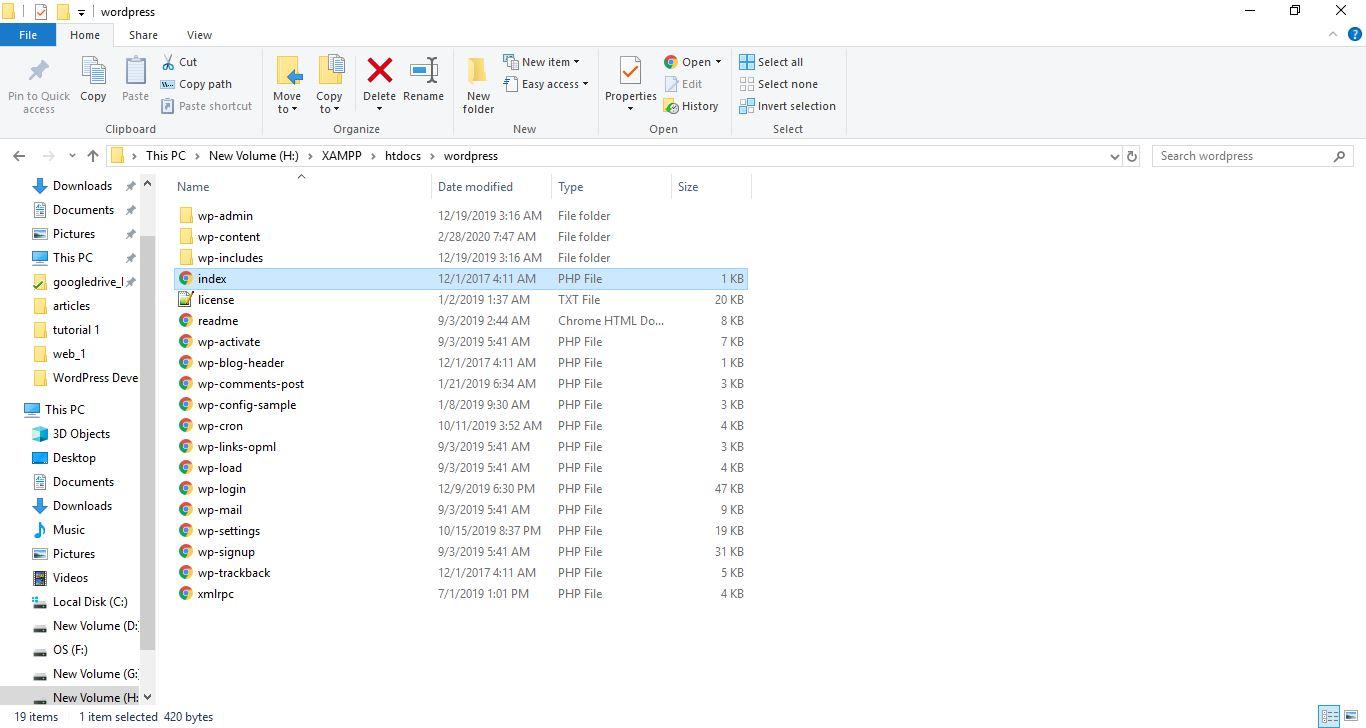Switch to Large icons view layout
Screen dimensions: 1366x728
1349,716
